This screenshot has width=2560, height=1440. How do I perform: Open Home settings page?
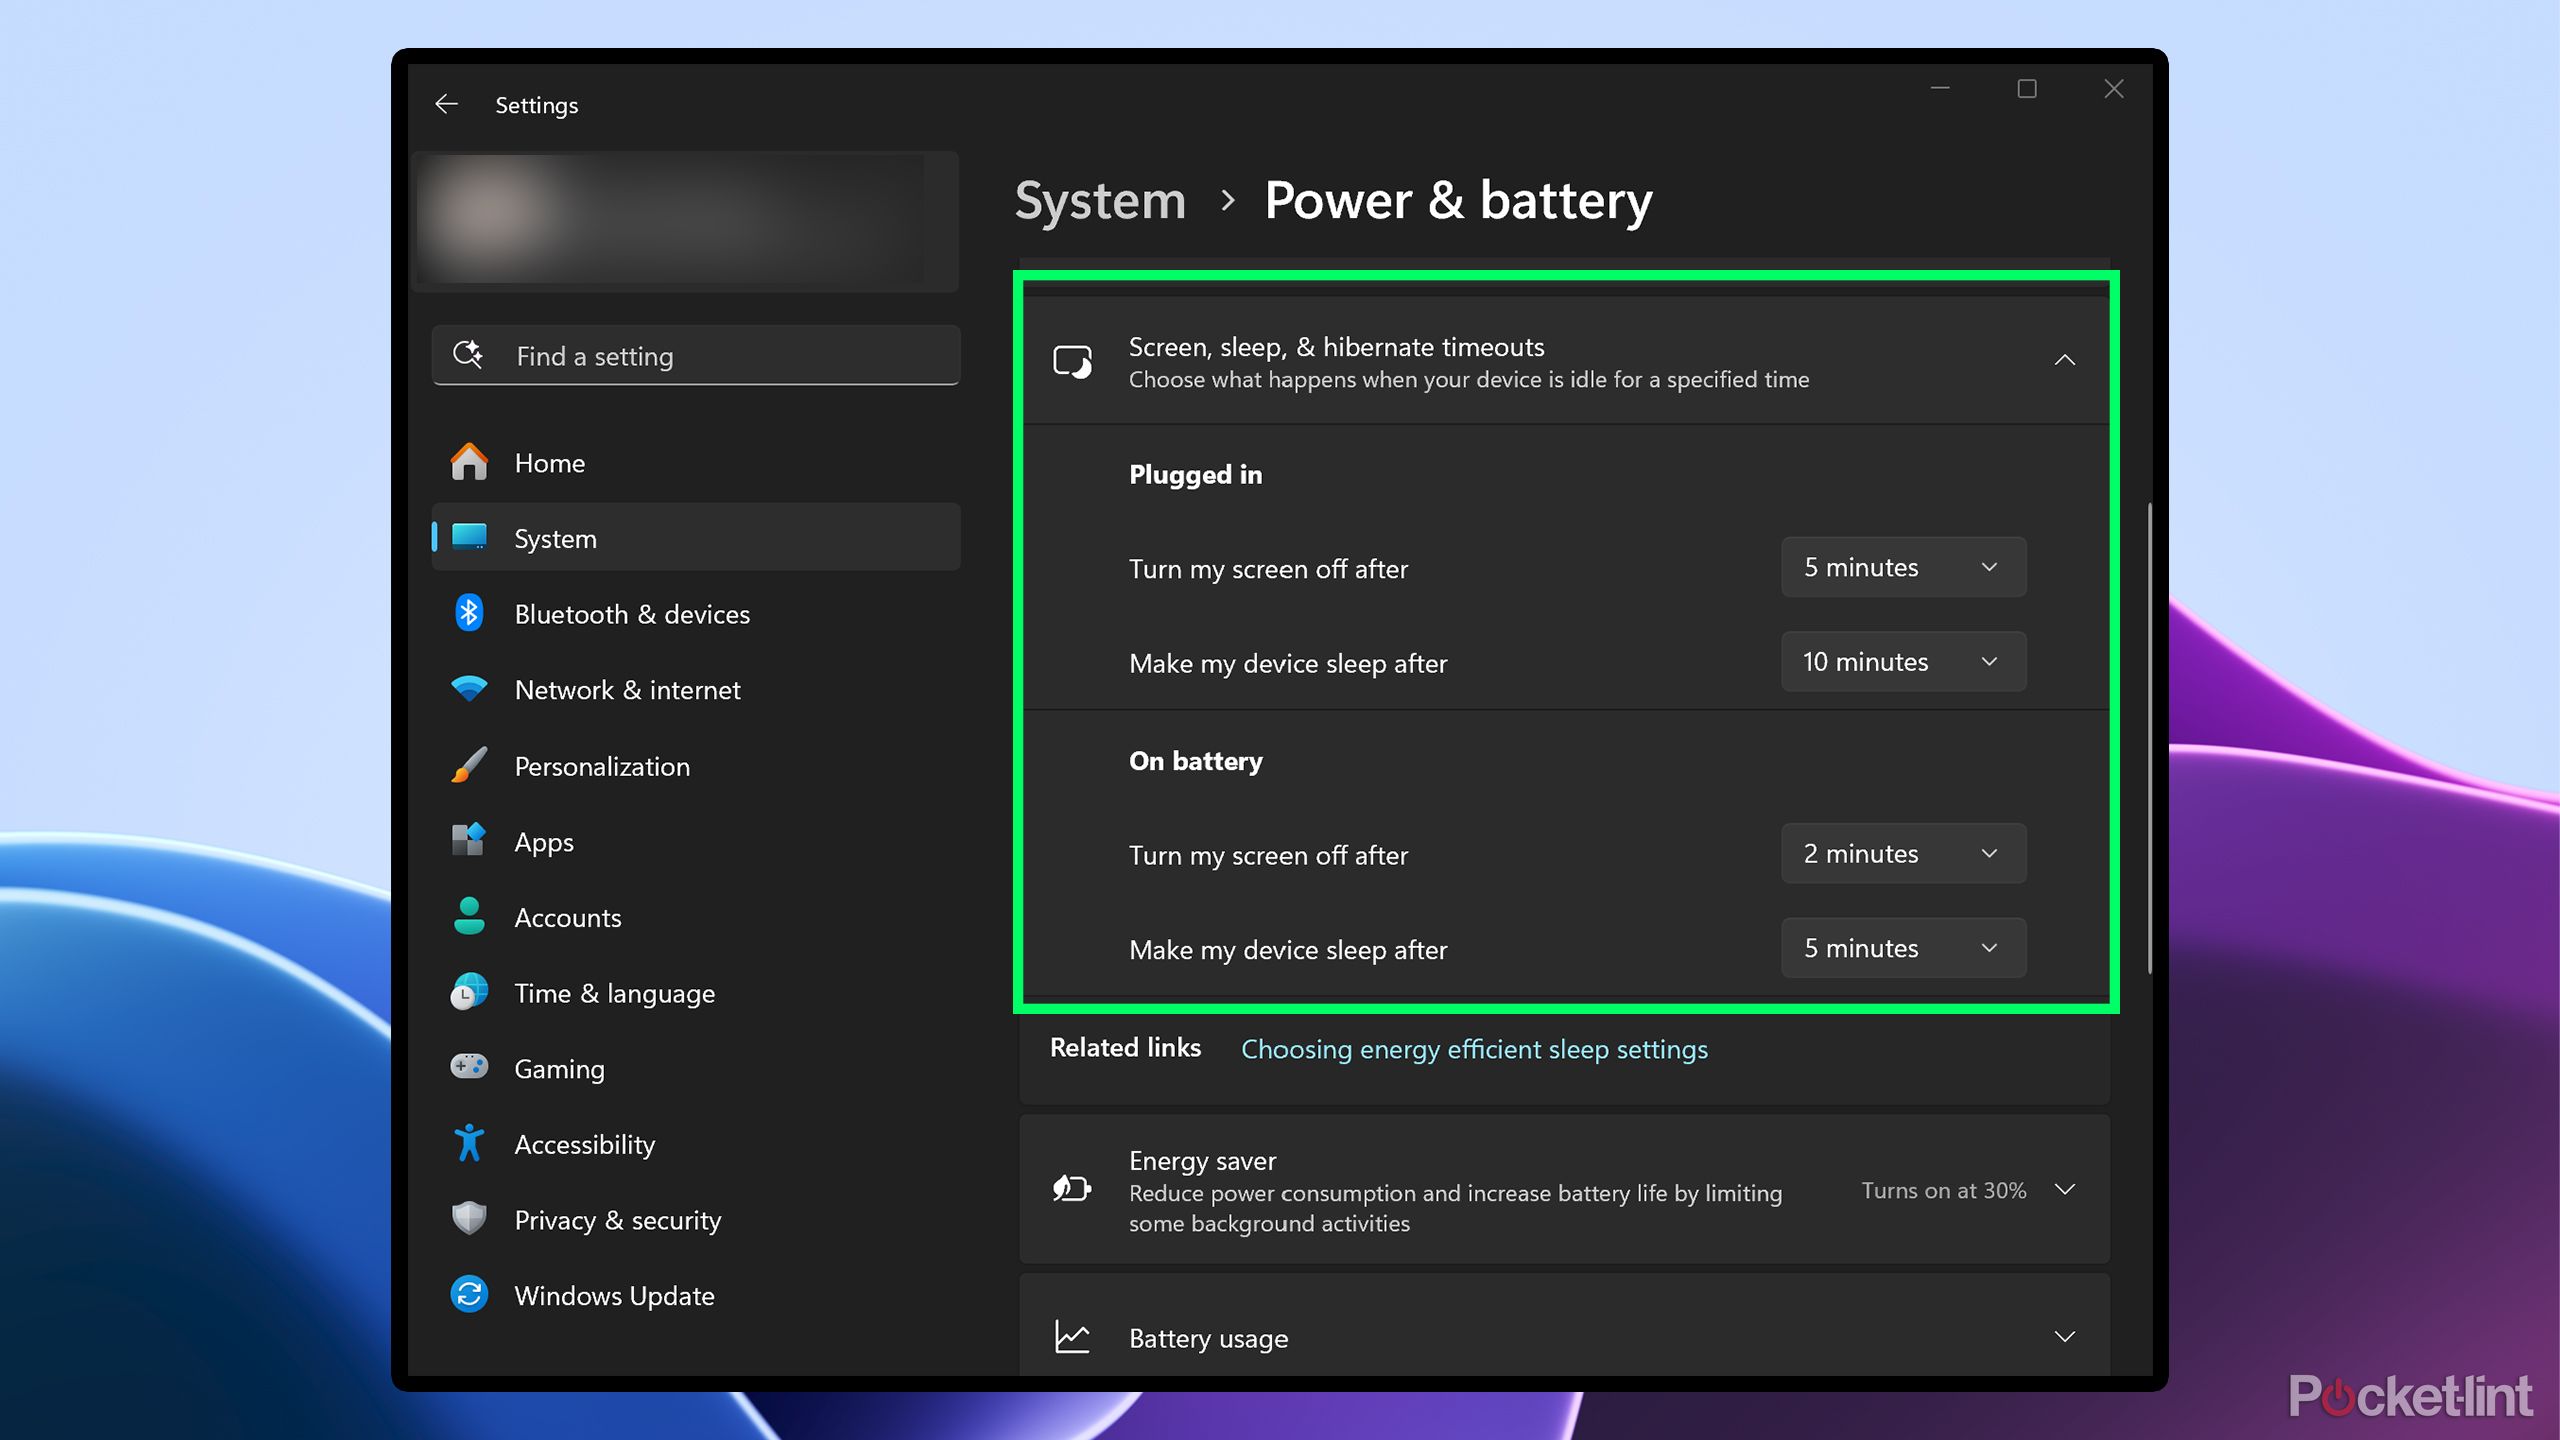click(x=696, y=462)
